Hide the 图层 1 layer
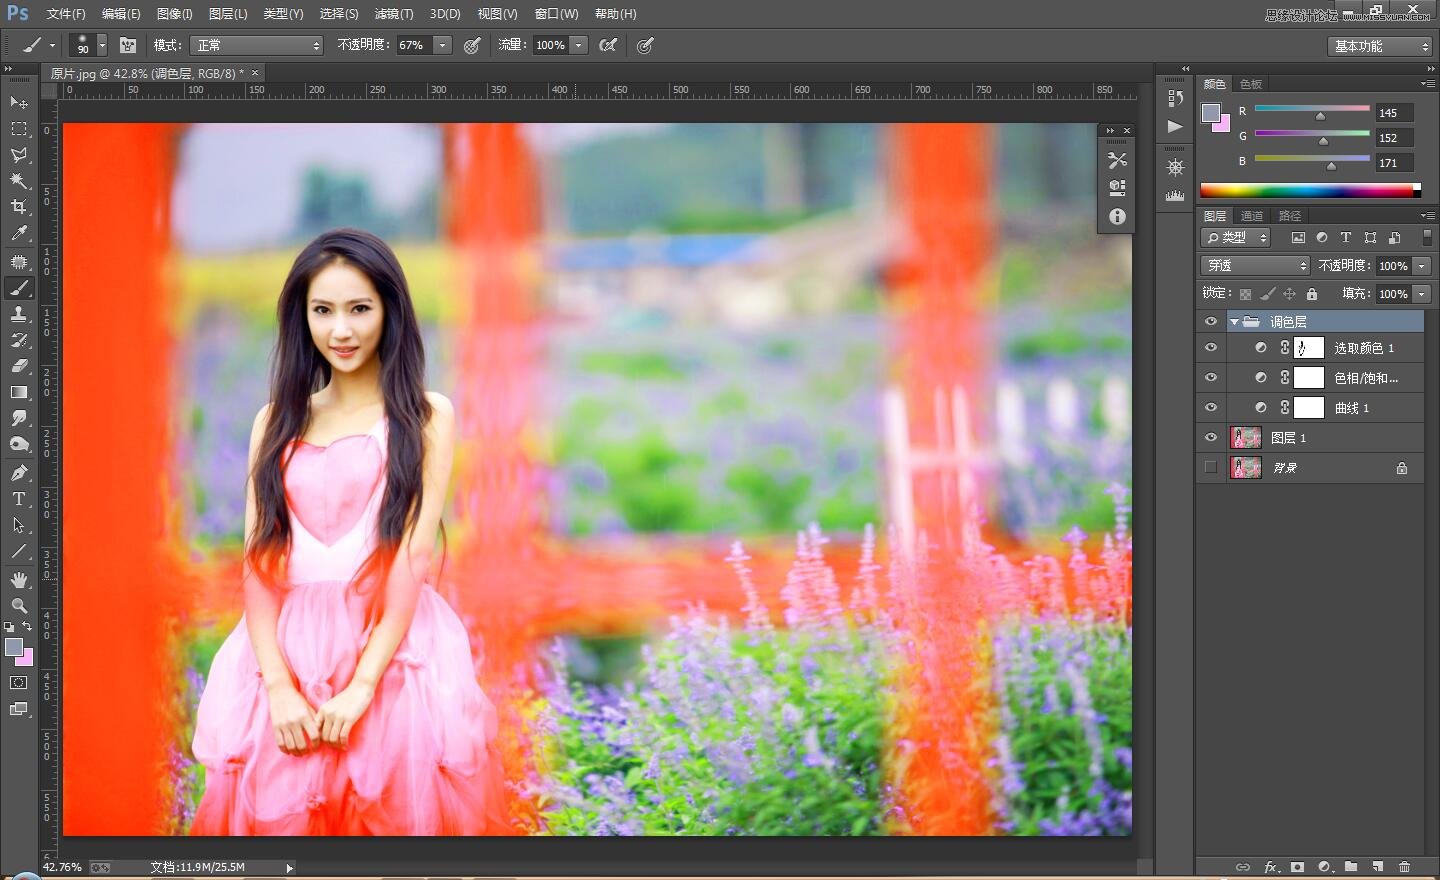This screenshot has height=880, width=1440. pyautogui.click(x=1211, y=438)
